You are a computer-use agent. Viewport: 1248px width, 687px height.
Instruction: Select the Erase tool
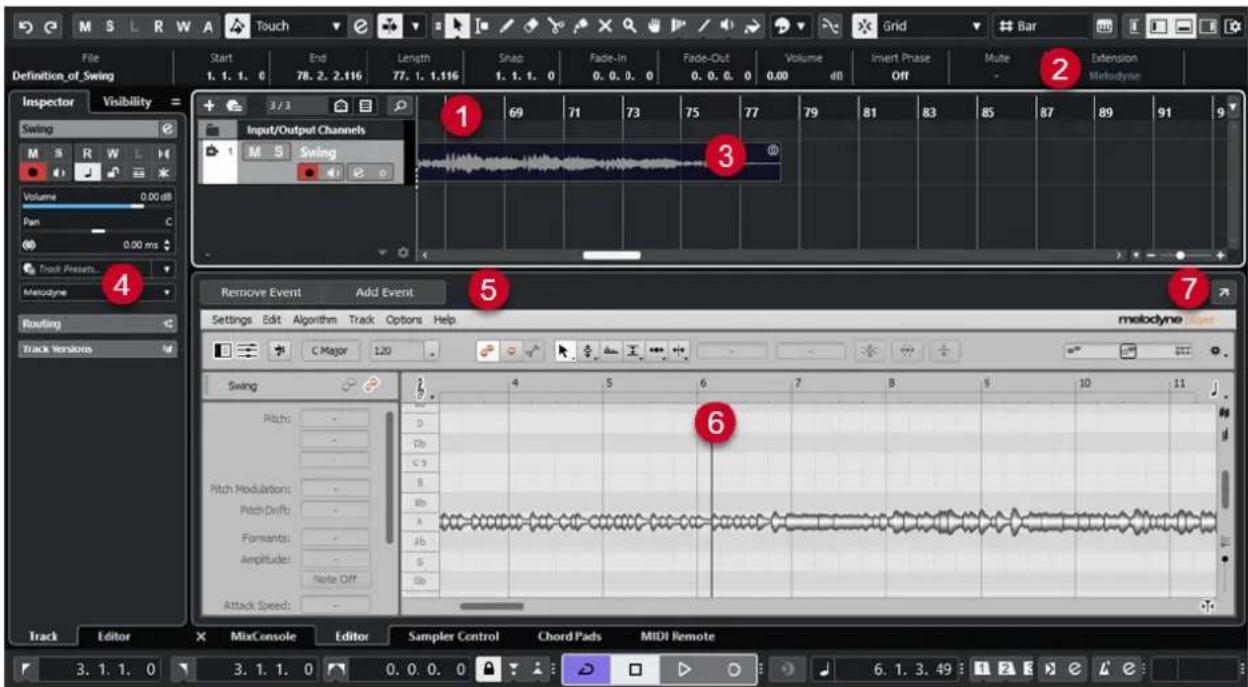point(531,25)
